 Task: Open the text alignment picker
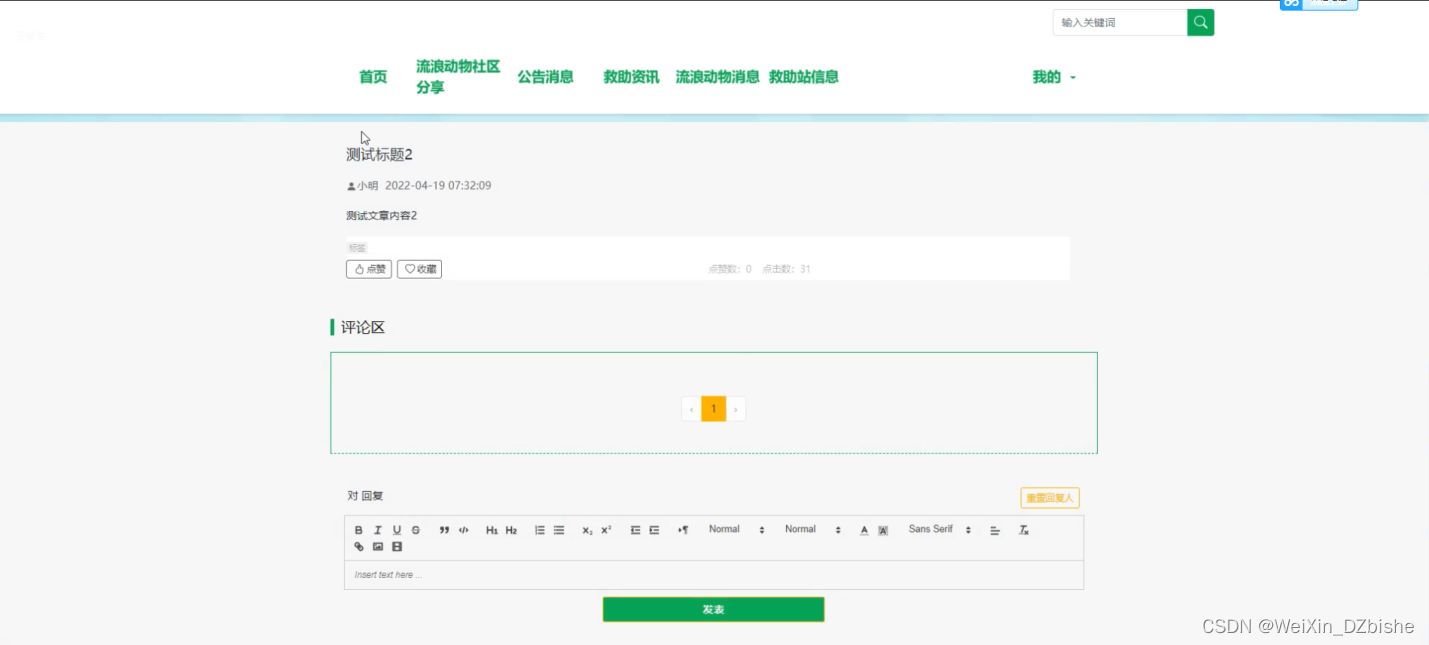(995, 530)
